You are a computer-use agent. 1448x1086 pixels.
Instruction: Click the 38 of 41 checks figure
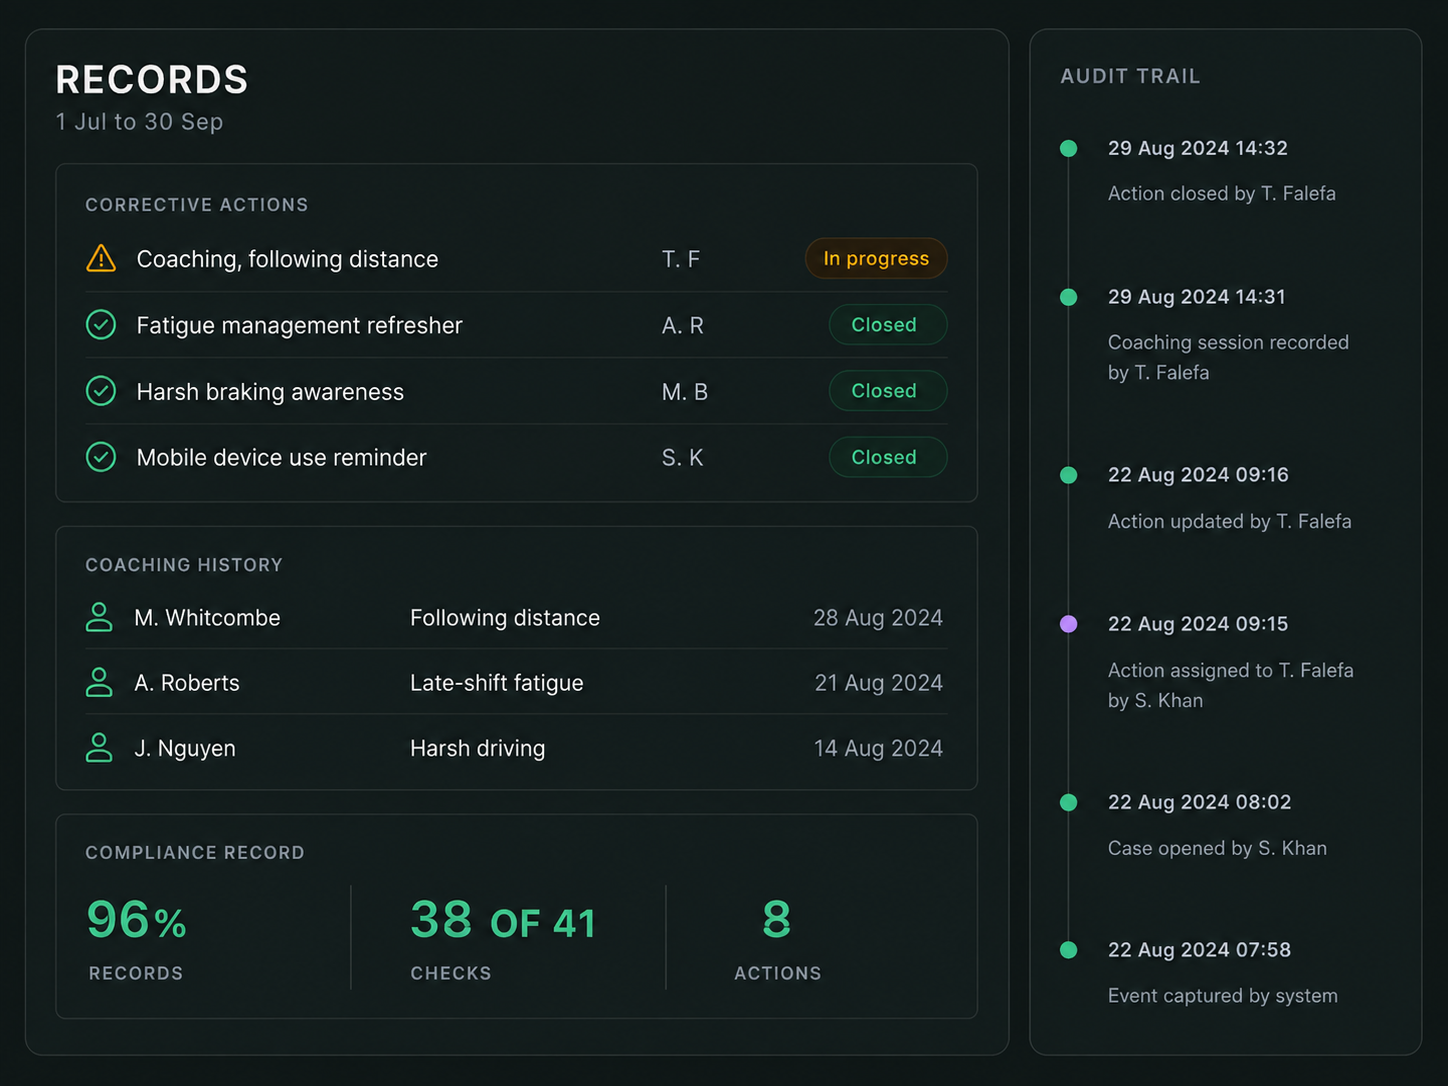[x=503, y=920]
